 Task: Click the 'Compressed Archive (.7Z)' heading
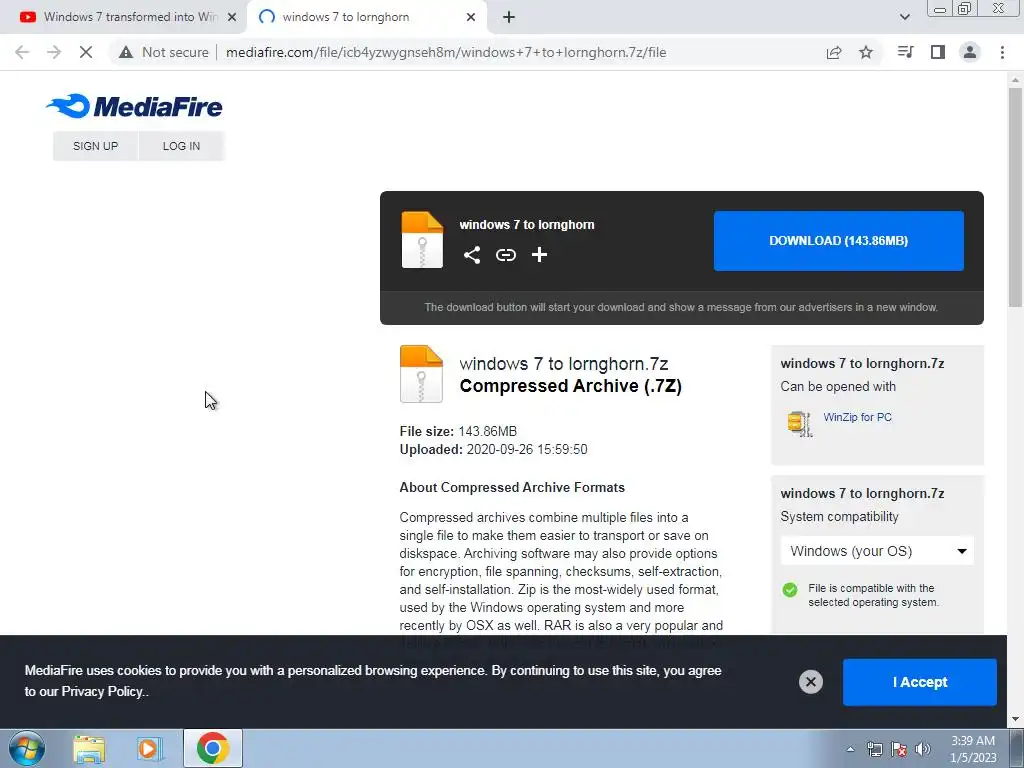(571, 386)
